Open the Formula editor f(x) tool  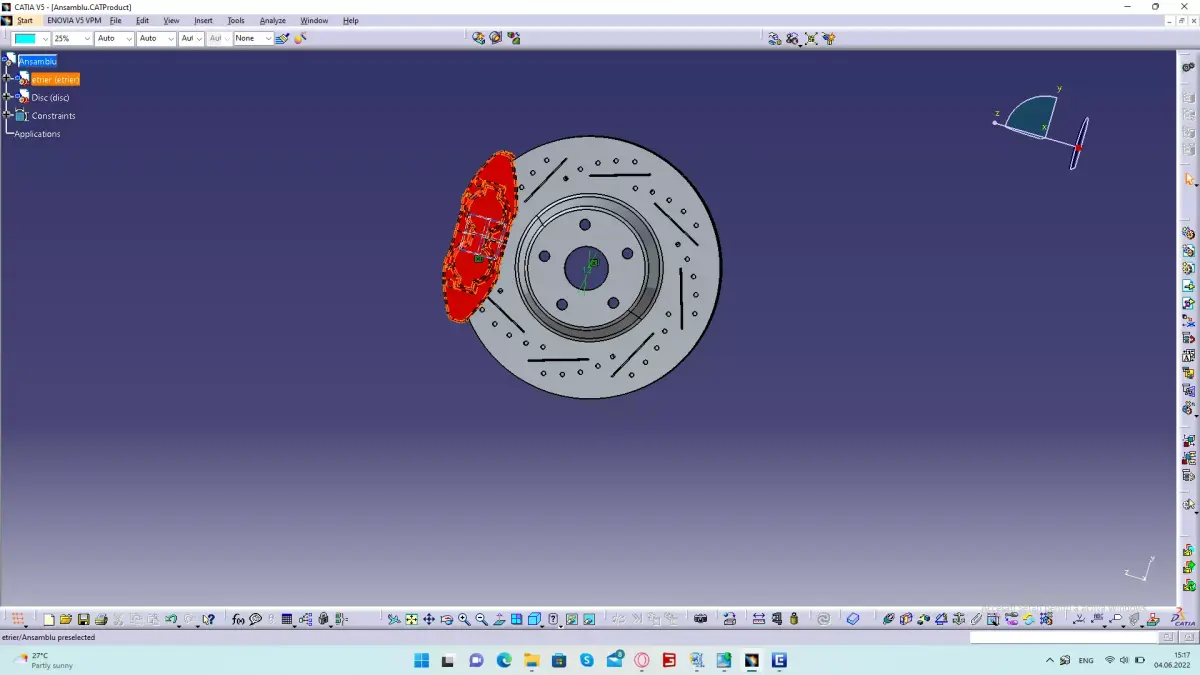(x=237, y=618)
